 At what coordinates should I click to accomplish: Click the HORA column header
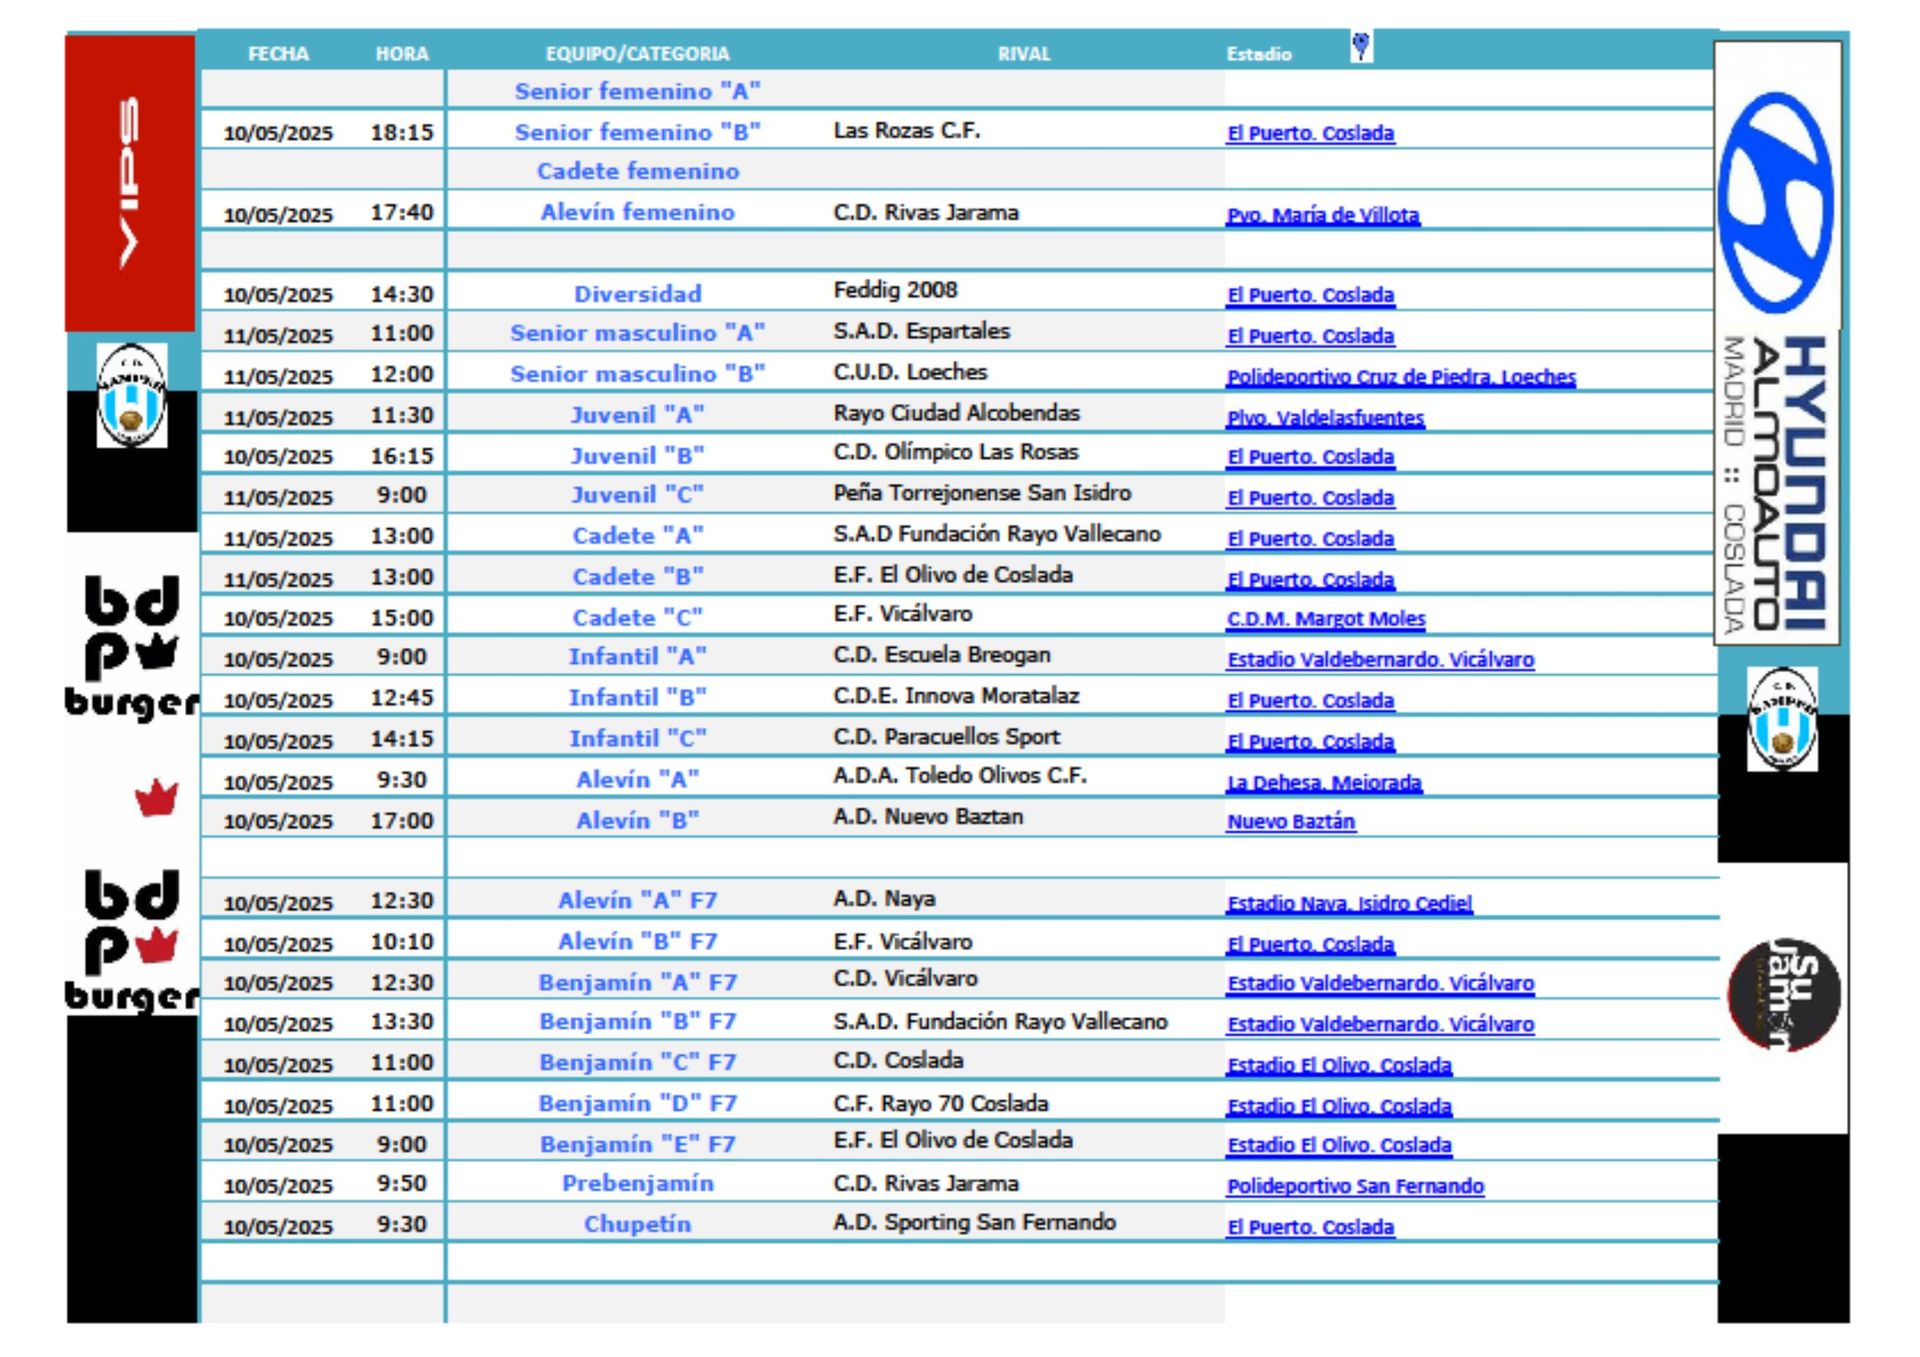(402, 54)
